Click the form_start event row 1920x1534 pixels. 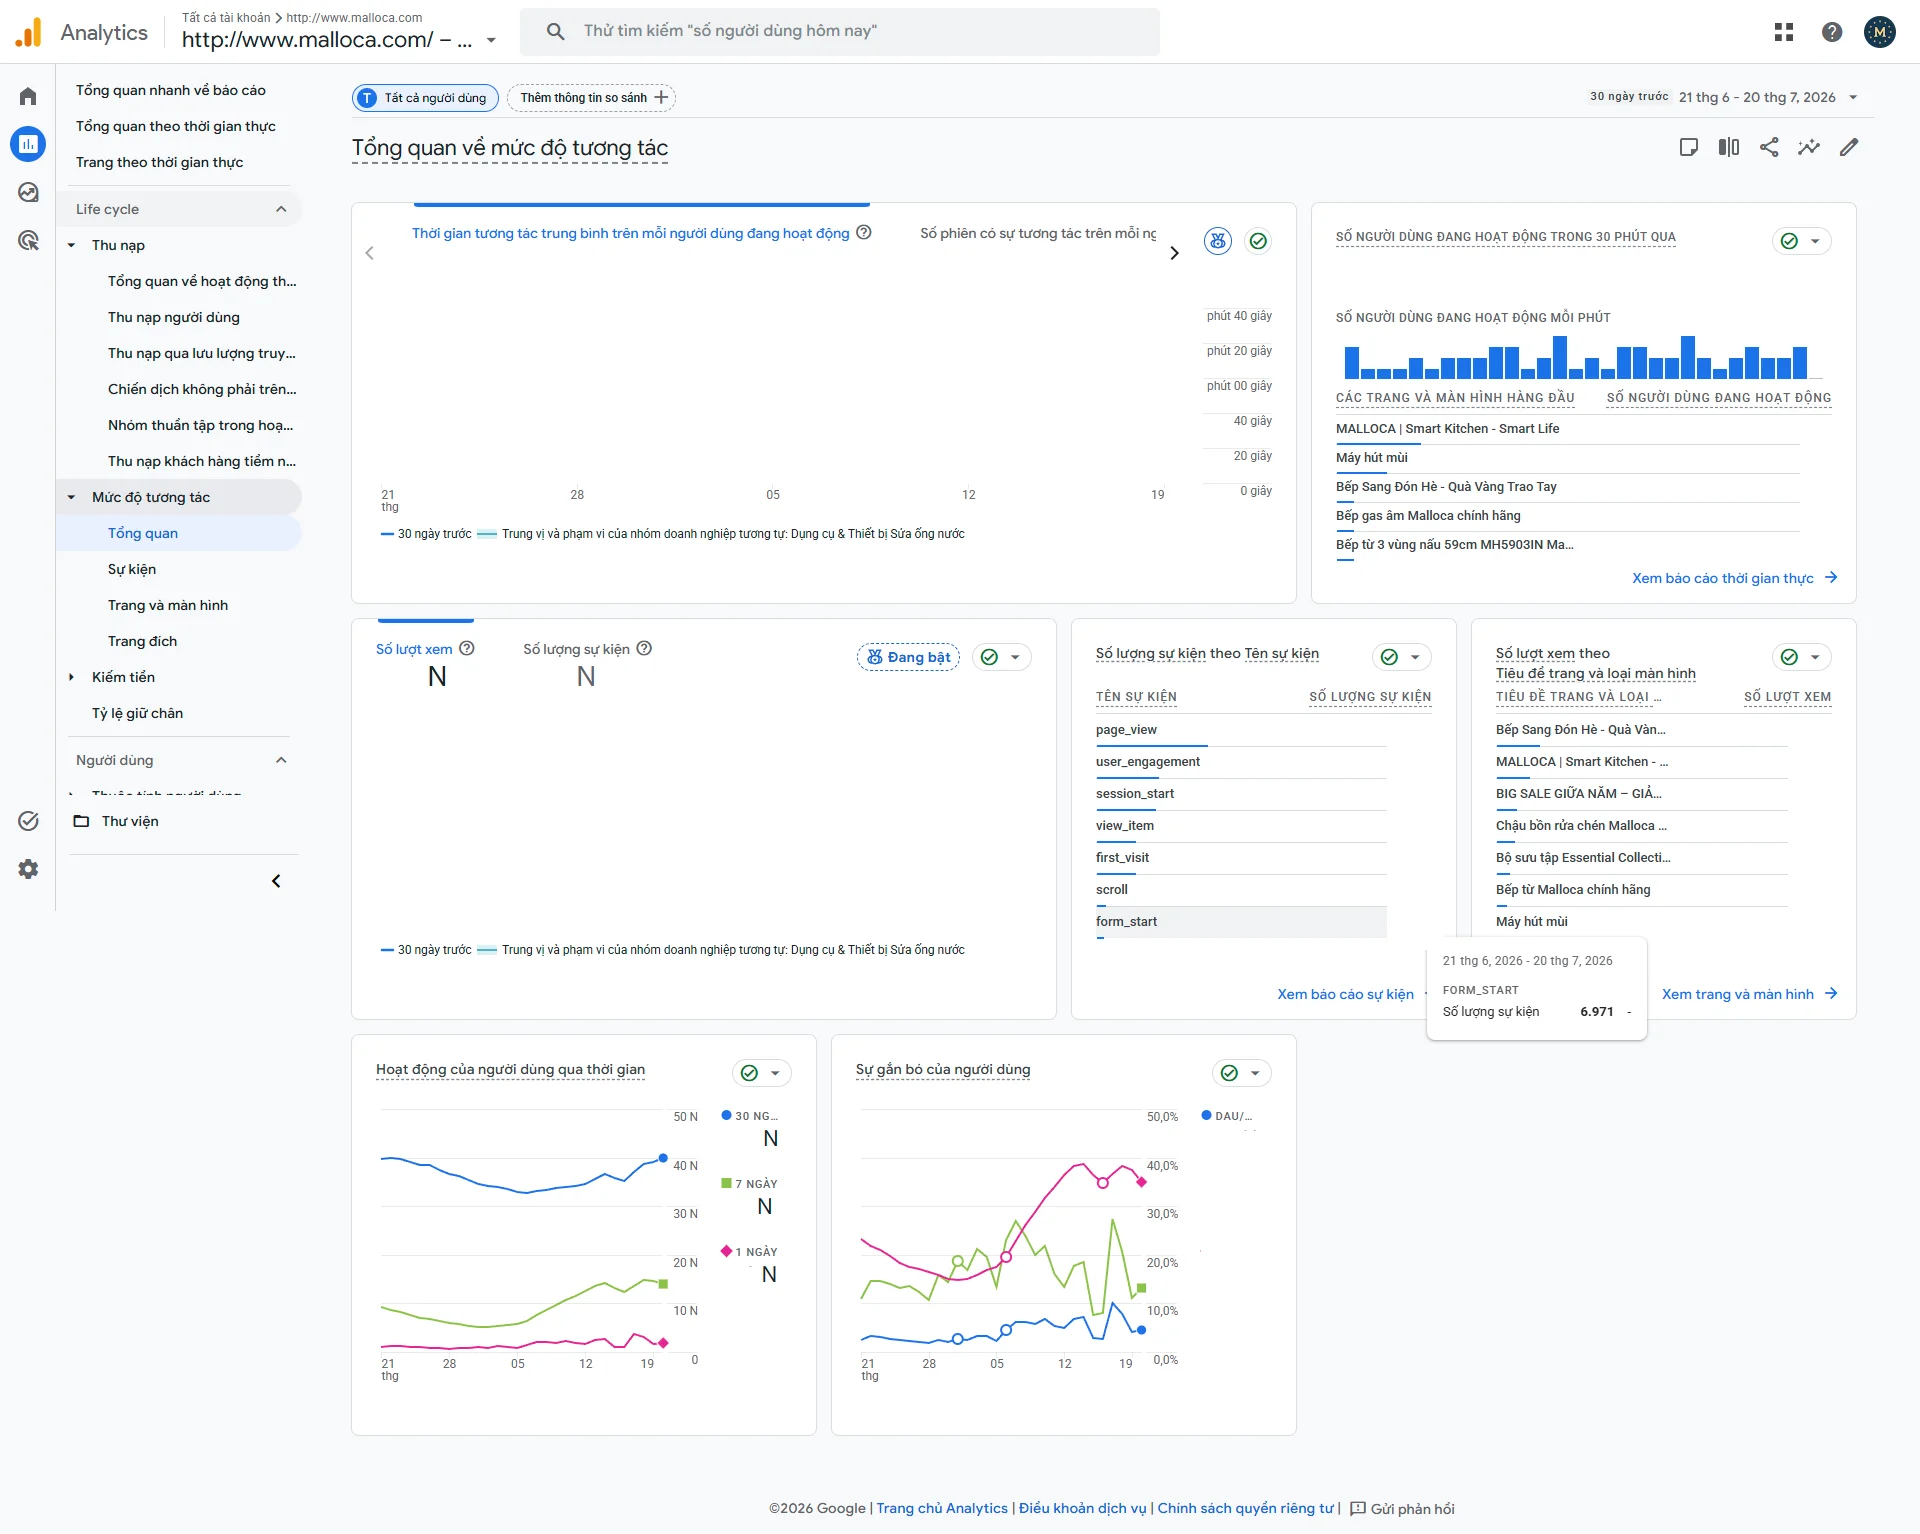[x=1241, y=922]
